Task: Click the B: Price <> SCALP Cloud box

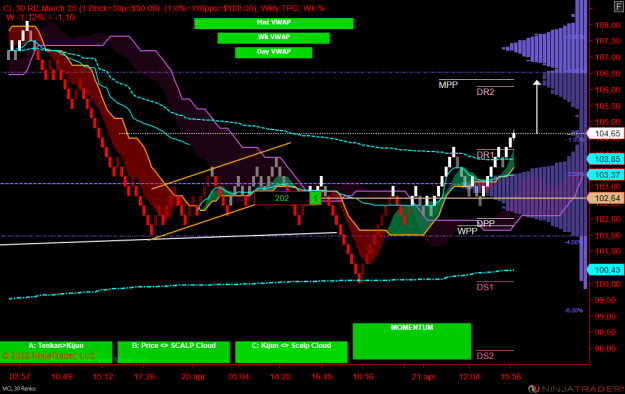Action: click(x=174, y=352)
